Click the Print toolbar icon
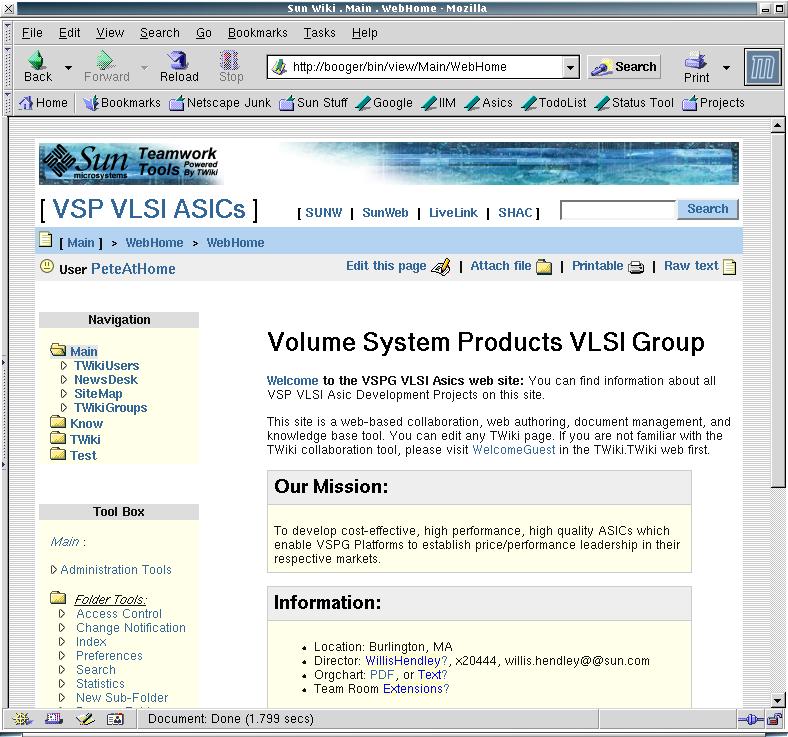 [x=696, y=62]
